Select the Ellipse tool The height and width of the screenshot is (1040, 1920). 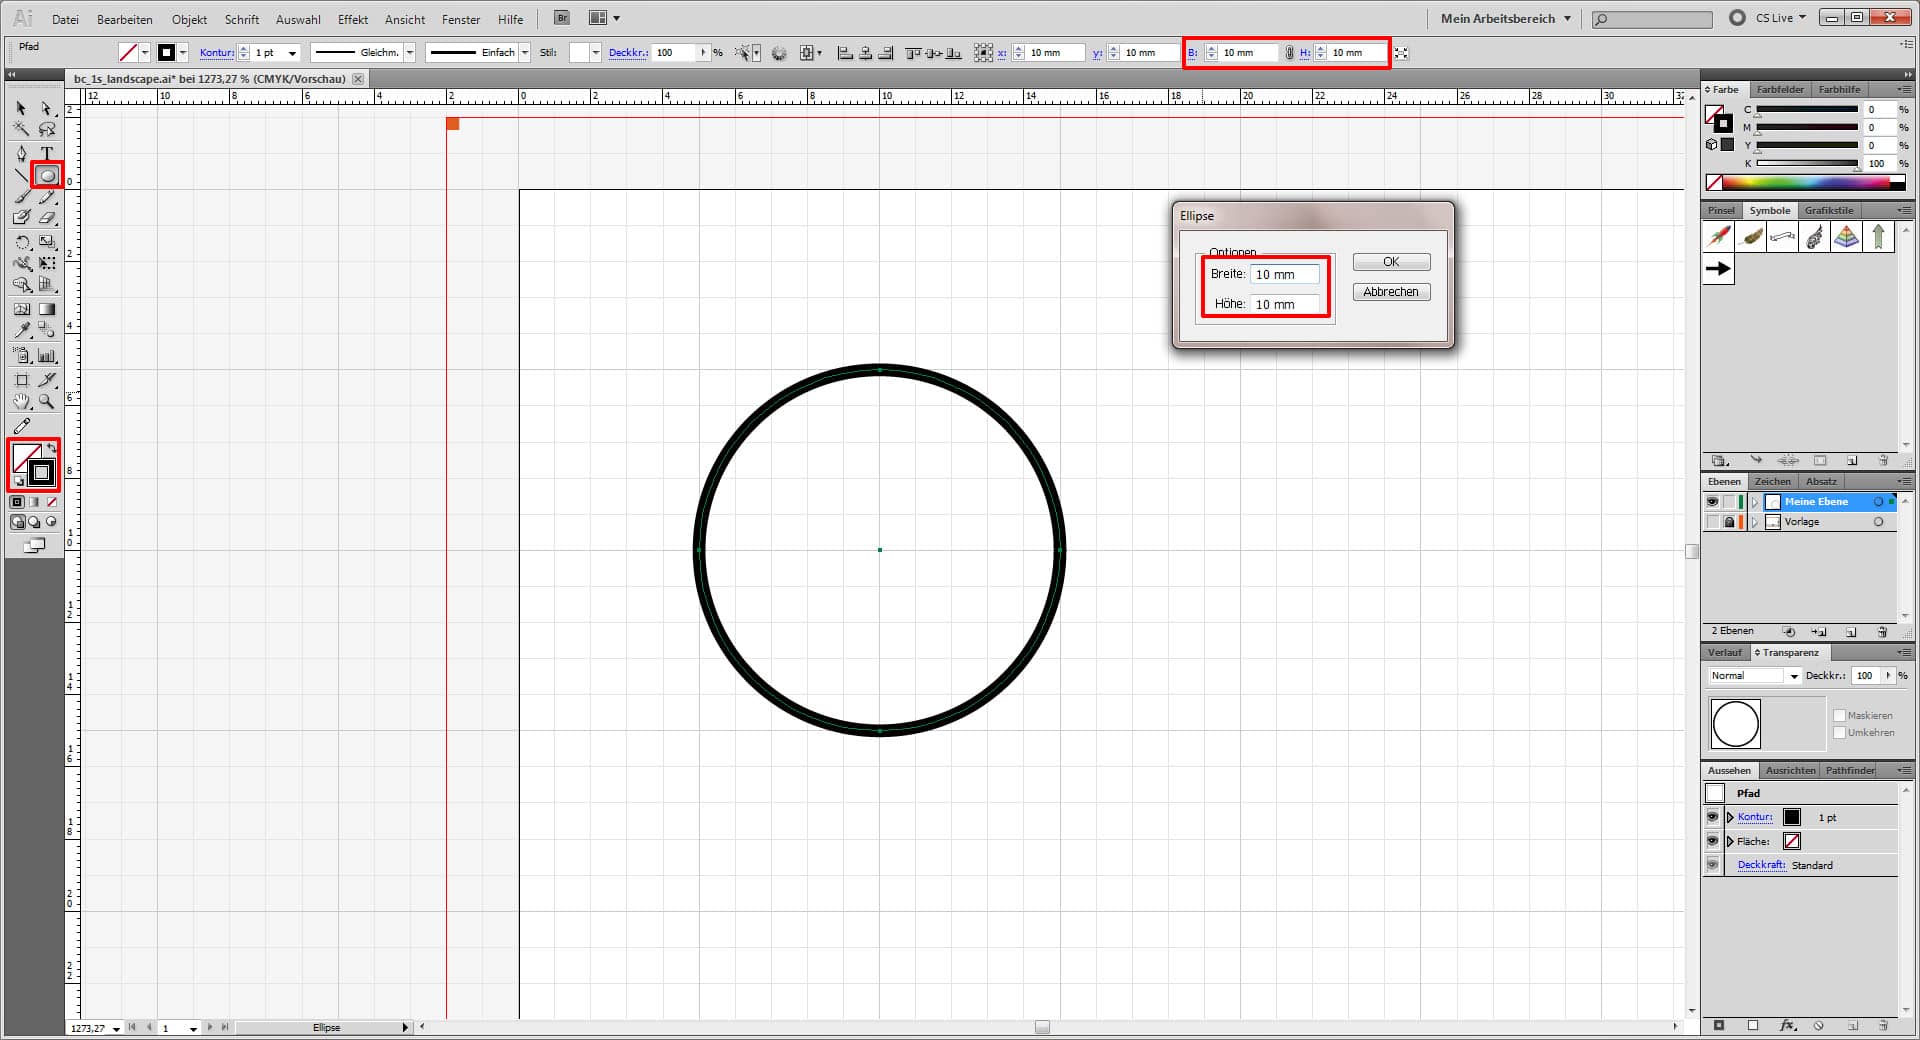click(x=47, y=175)
